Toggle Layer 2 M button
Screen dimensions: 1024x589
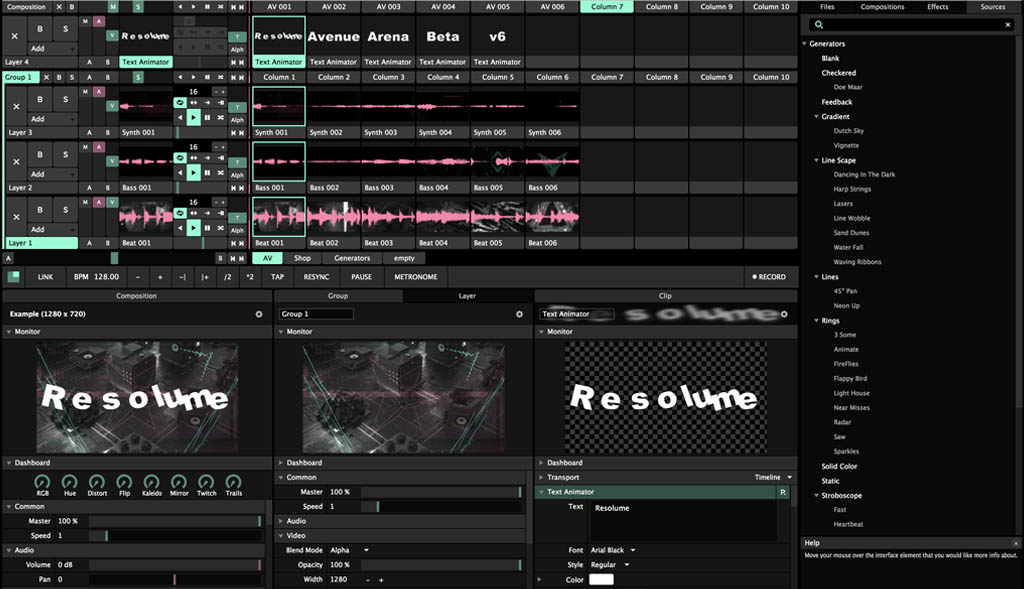[x=86, y=147]
